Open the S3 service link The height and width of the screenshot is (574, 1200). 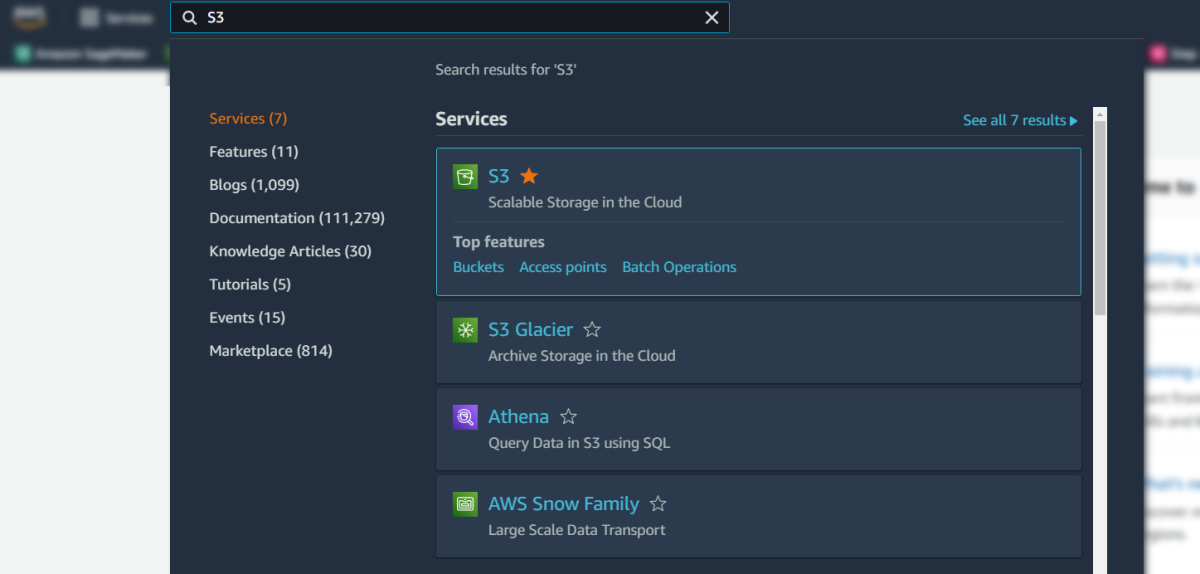point(499,176)
